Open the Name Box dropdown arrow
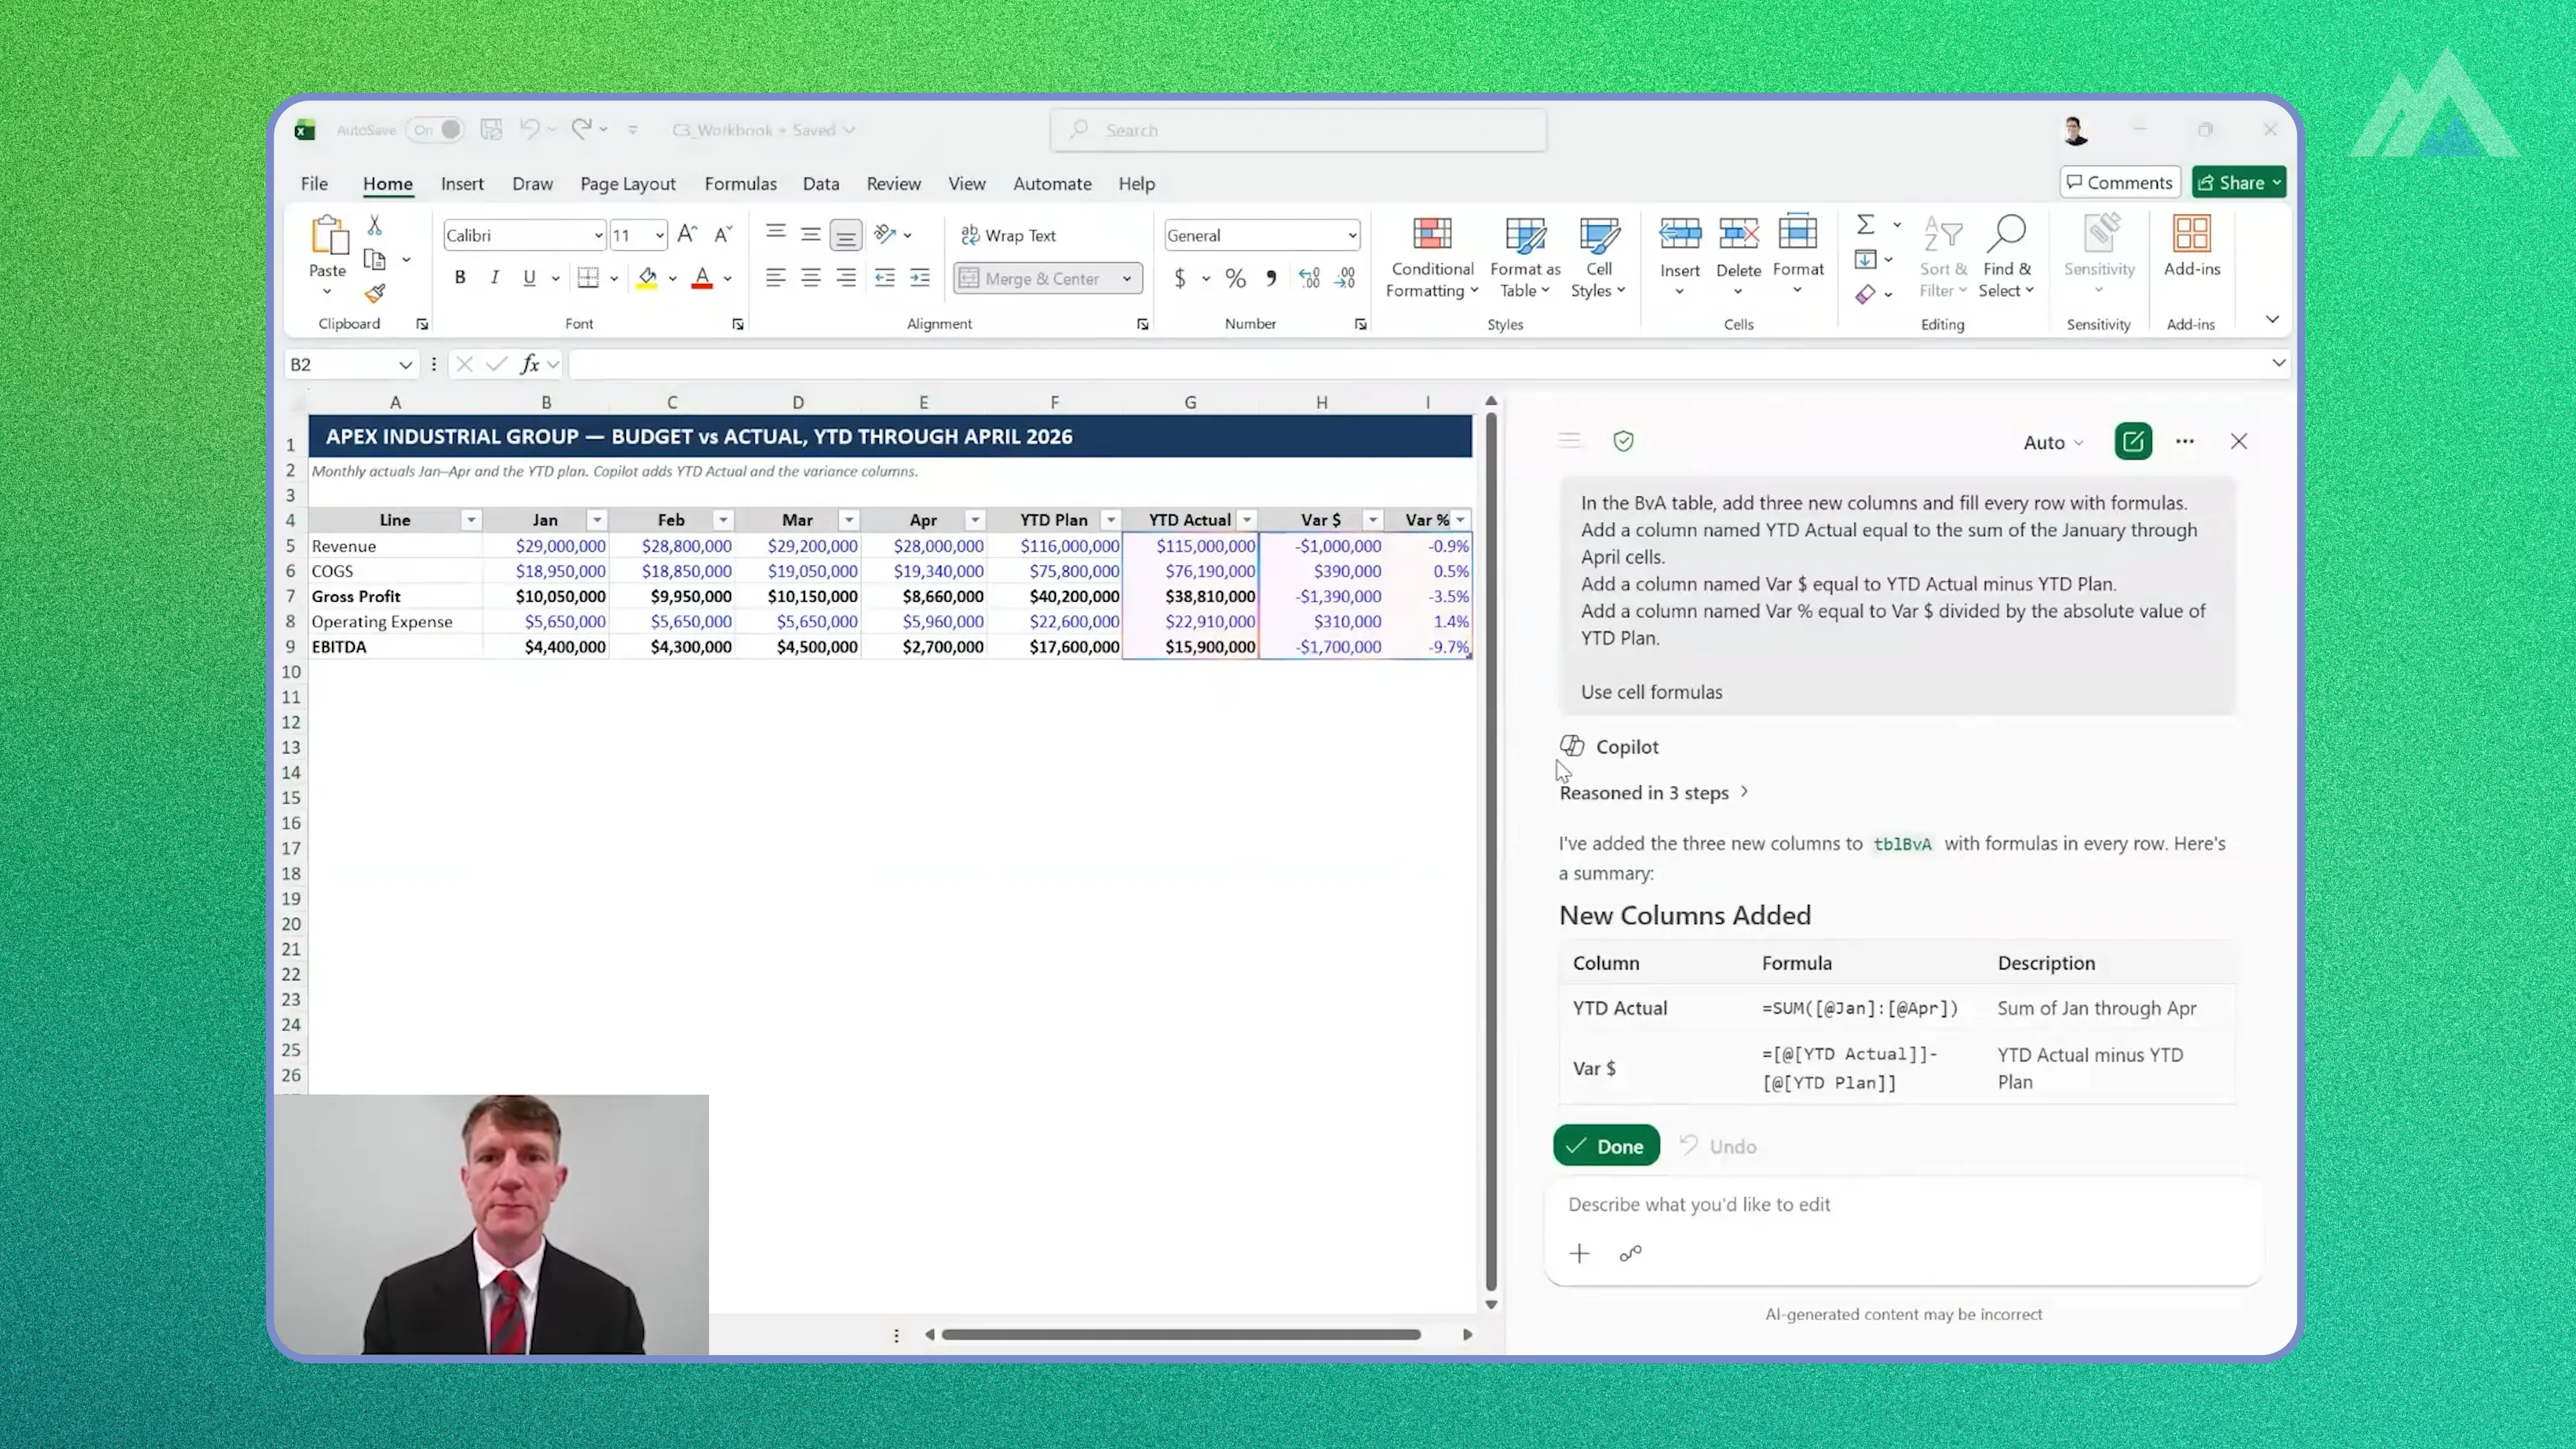 coord(405,365)
